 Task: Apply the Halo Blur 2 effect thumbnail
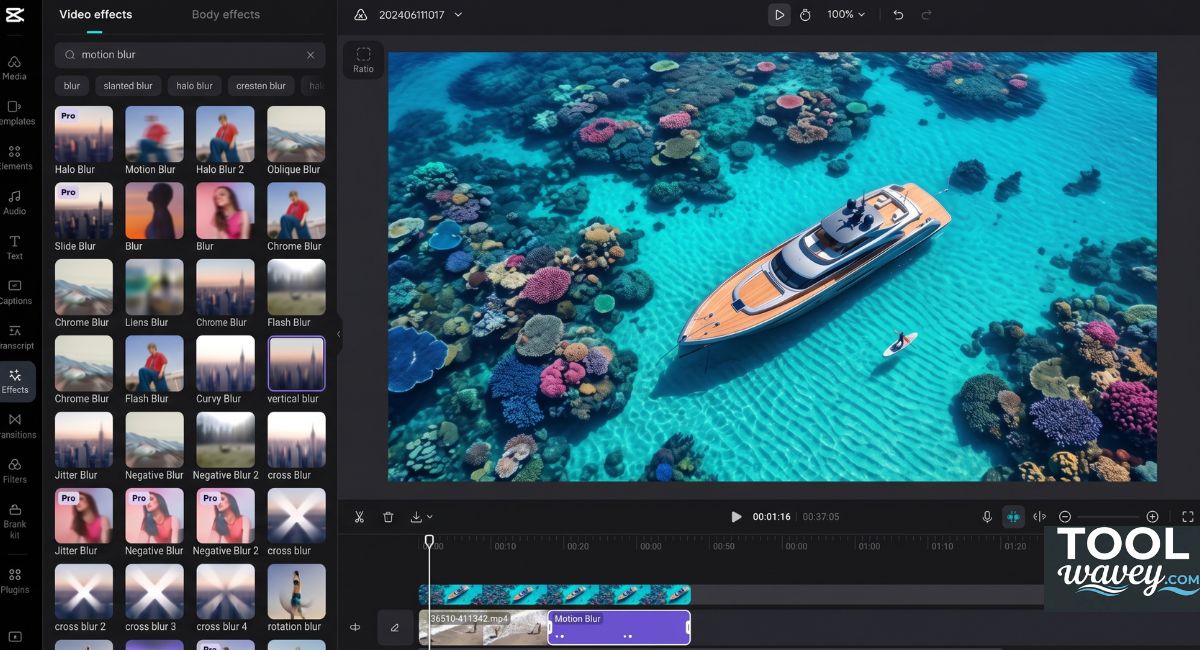coord(225,135)
